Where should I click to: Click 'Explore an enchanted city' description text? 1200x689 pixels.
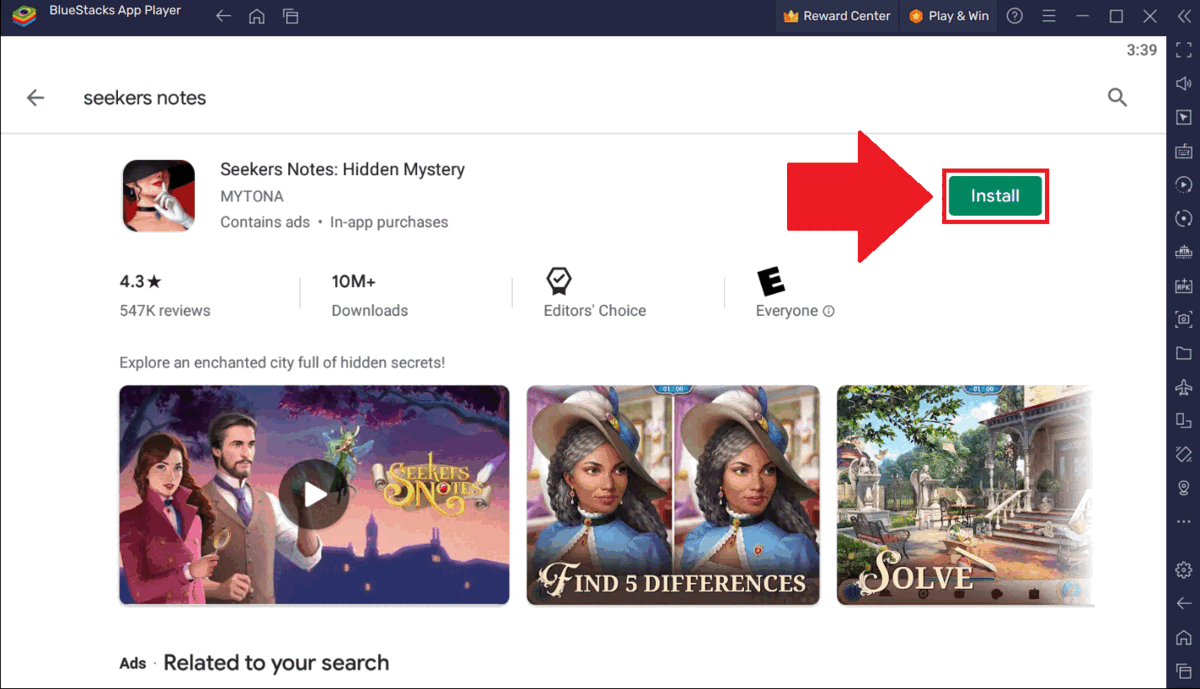pyautogui.click(x=282, y=363)
